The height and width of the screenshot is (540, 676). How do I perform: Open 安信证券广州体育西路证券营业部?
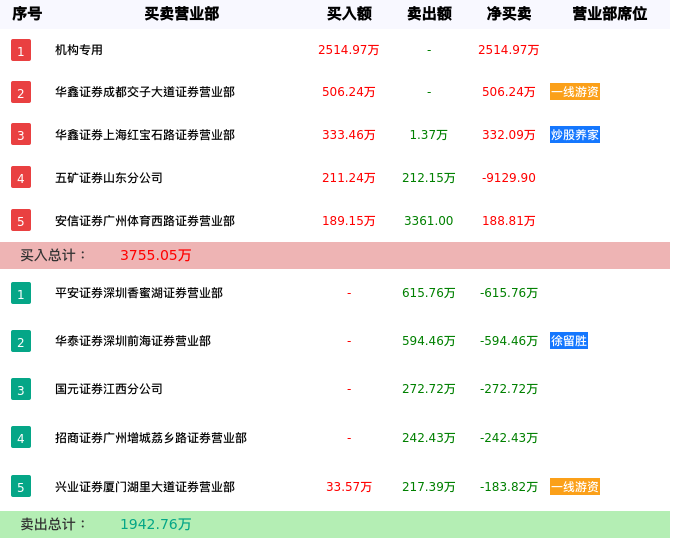[145, 221]
